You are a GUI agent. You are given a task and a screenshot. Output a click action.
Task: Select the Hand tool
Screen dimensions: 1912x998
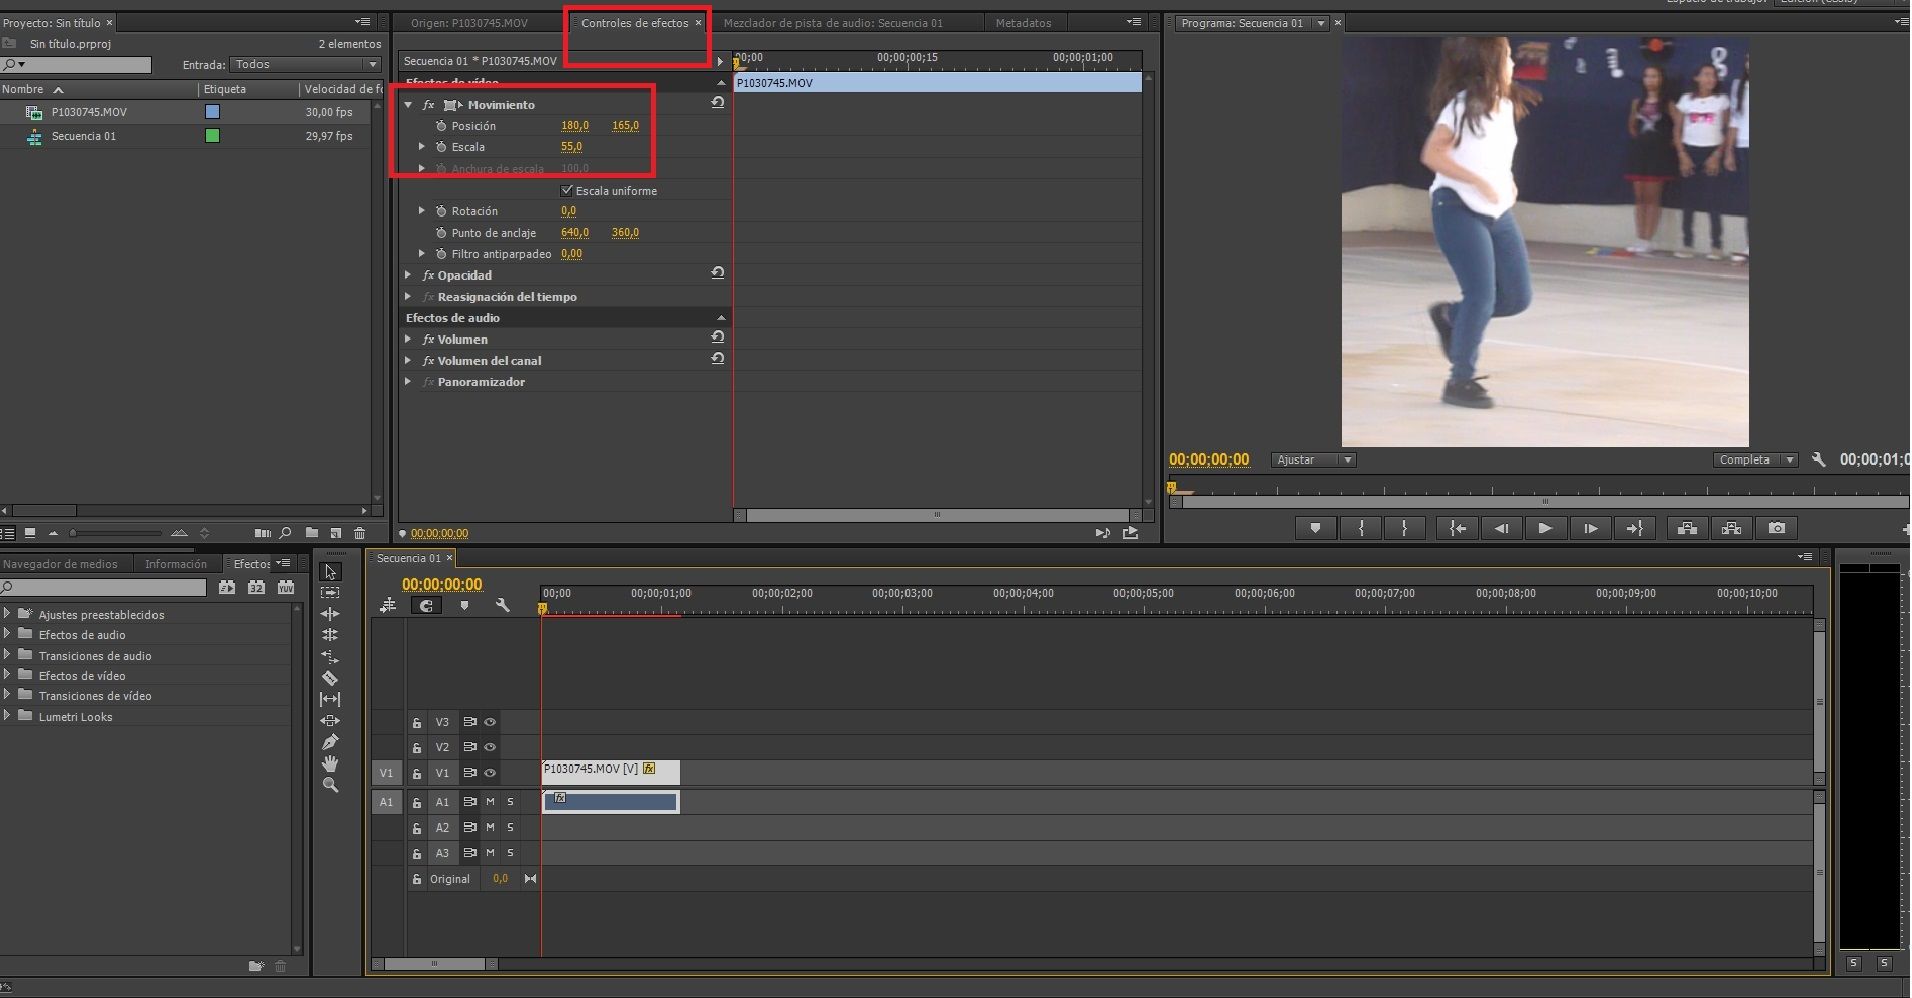click(x=330, y=764)
